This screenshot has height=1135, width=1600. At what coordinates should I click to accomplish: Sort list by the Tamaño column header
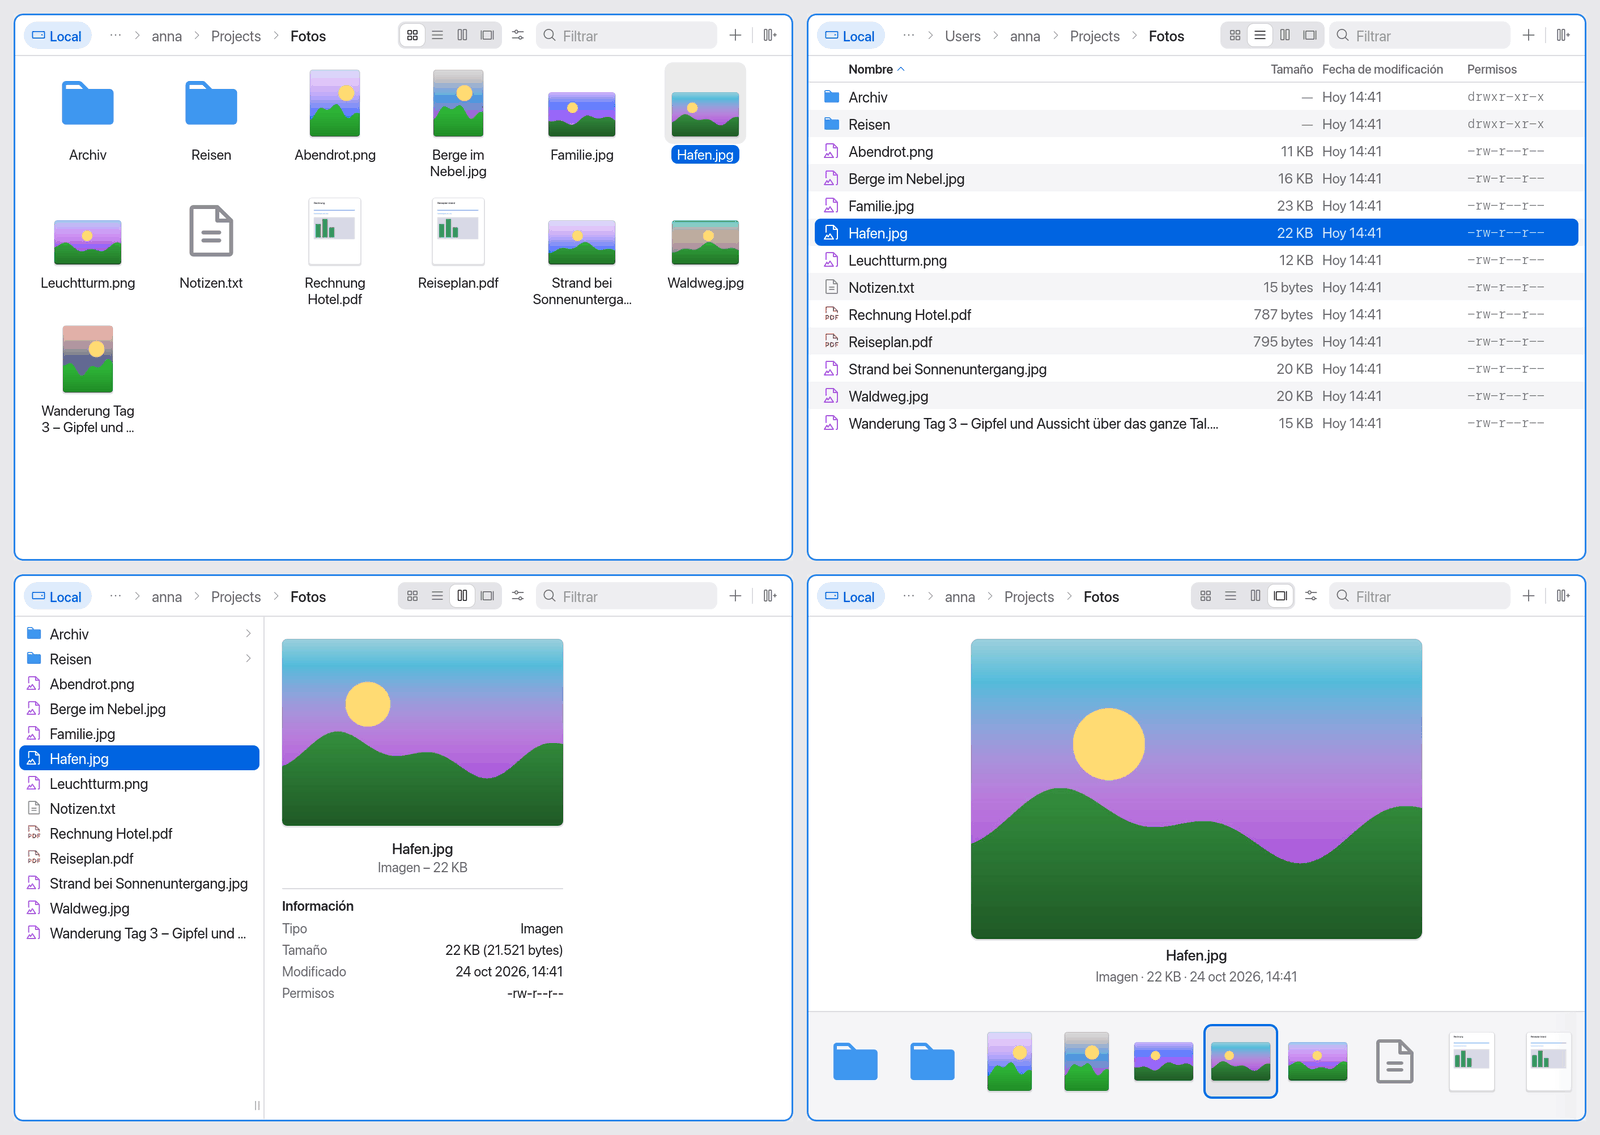pos(1291,69)
